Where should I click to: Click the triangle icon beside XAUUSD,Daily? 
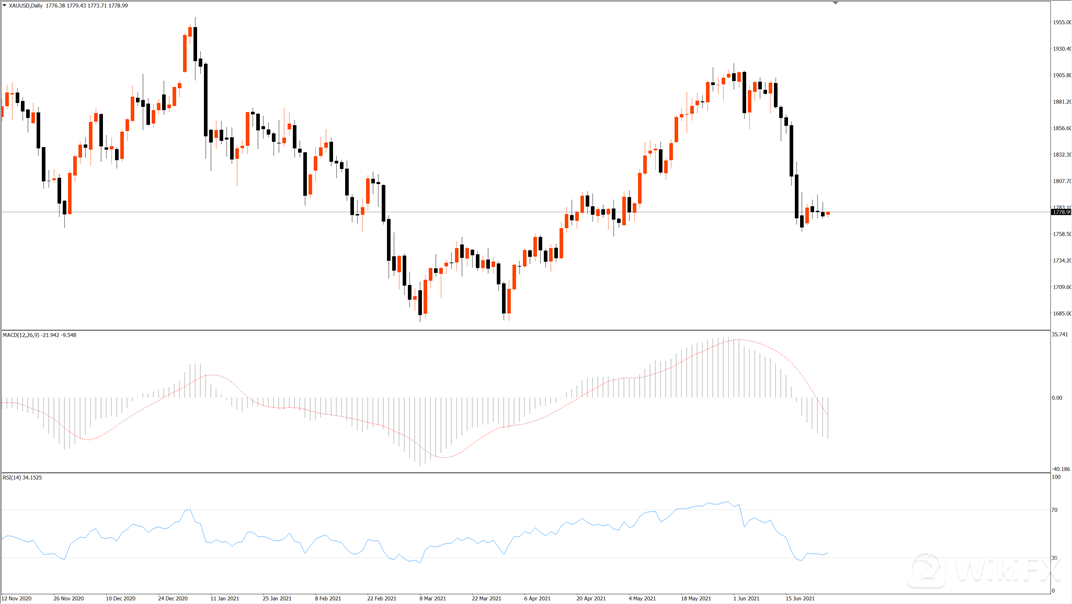(x=4, y=6)
